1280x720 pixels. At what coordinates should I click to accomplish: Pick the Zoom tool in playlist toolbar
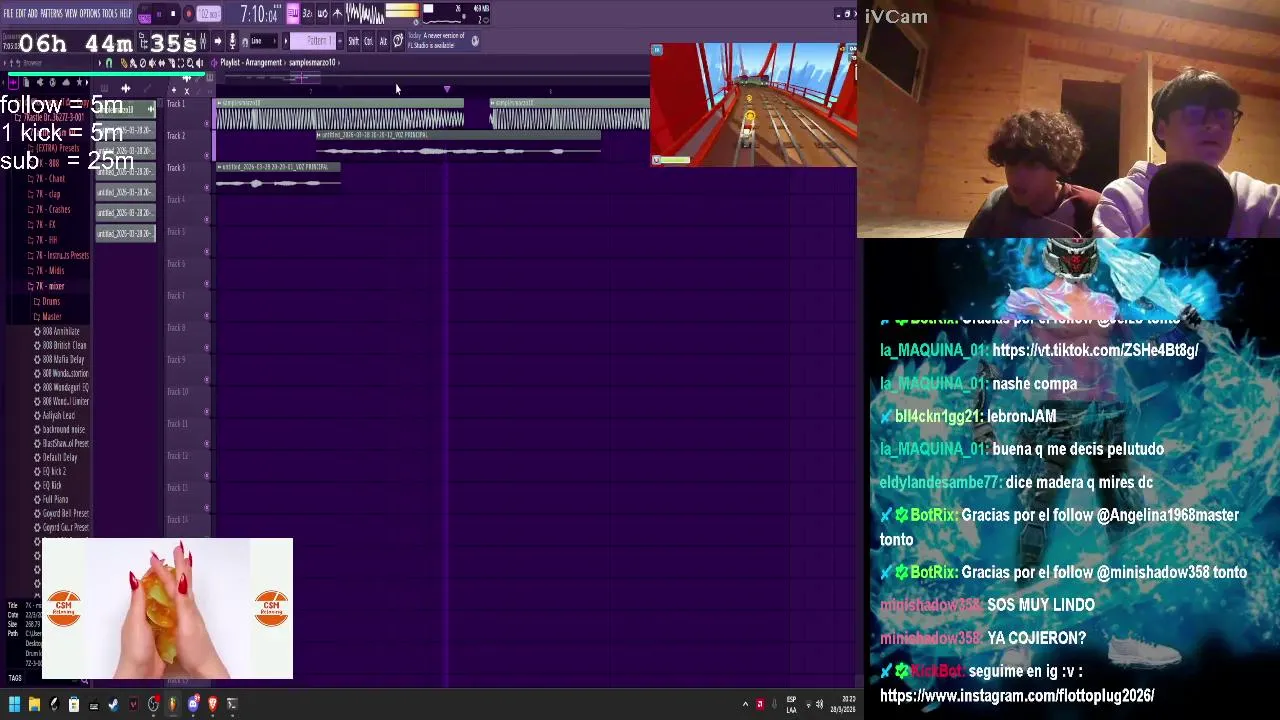click(190, 62)
